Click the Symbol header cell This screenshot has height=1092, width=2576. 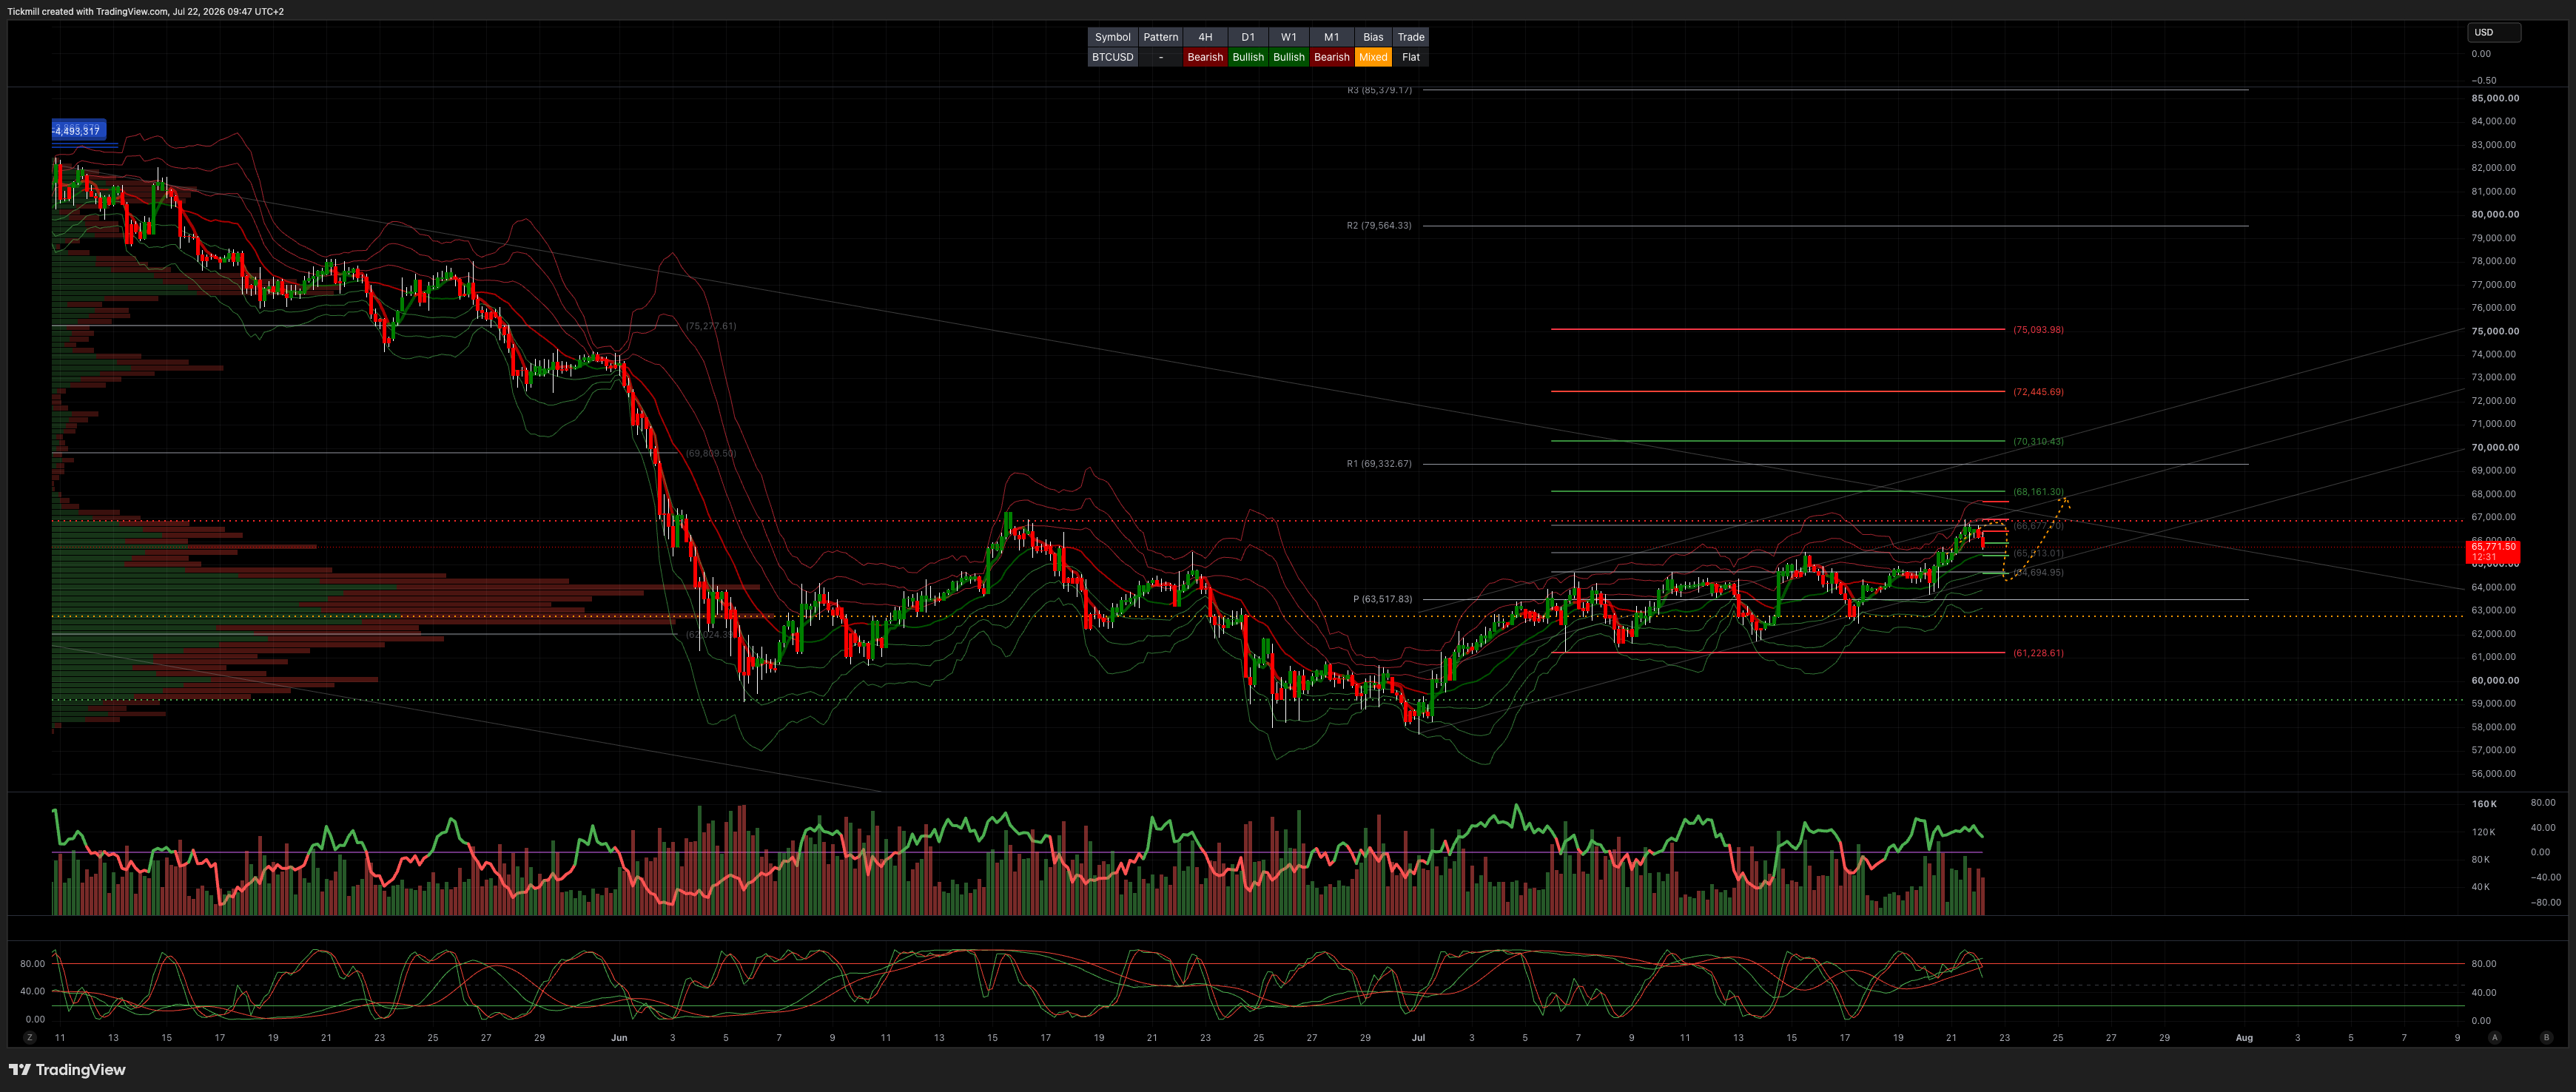click(x=1112, y=37)
